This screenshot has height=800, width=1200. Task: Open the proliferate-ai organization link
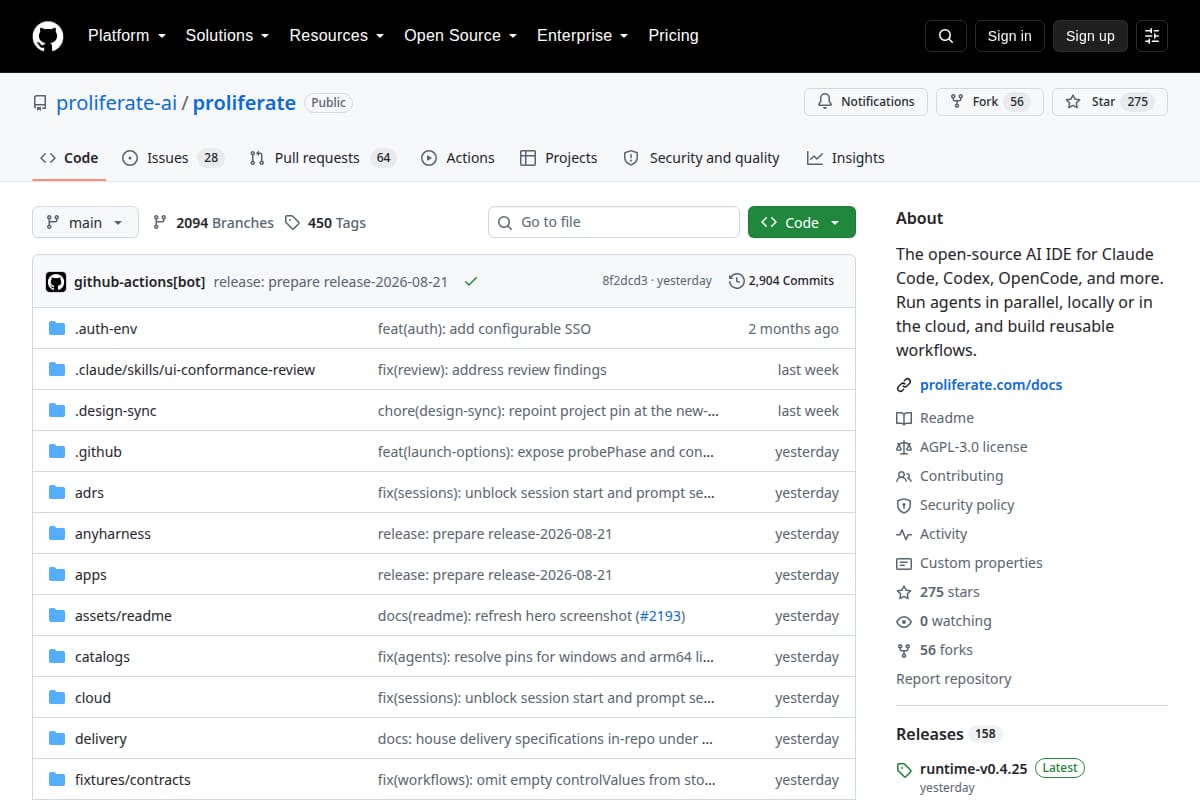[117, 103]
